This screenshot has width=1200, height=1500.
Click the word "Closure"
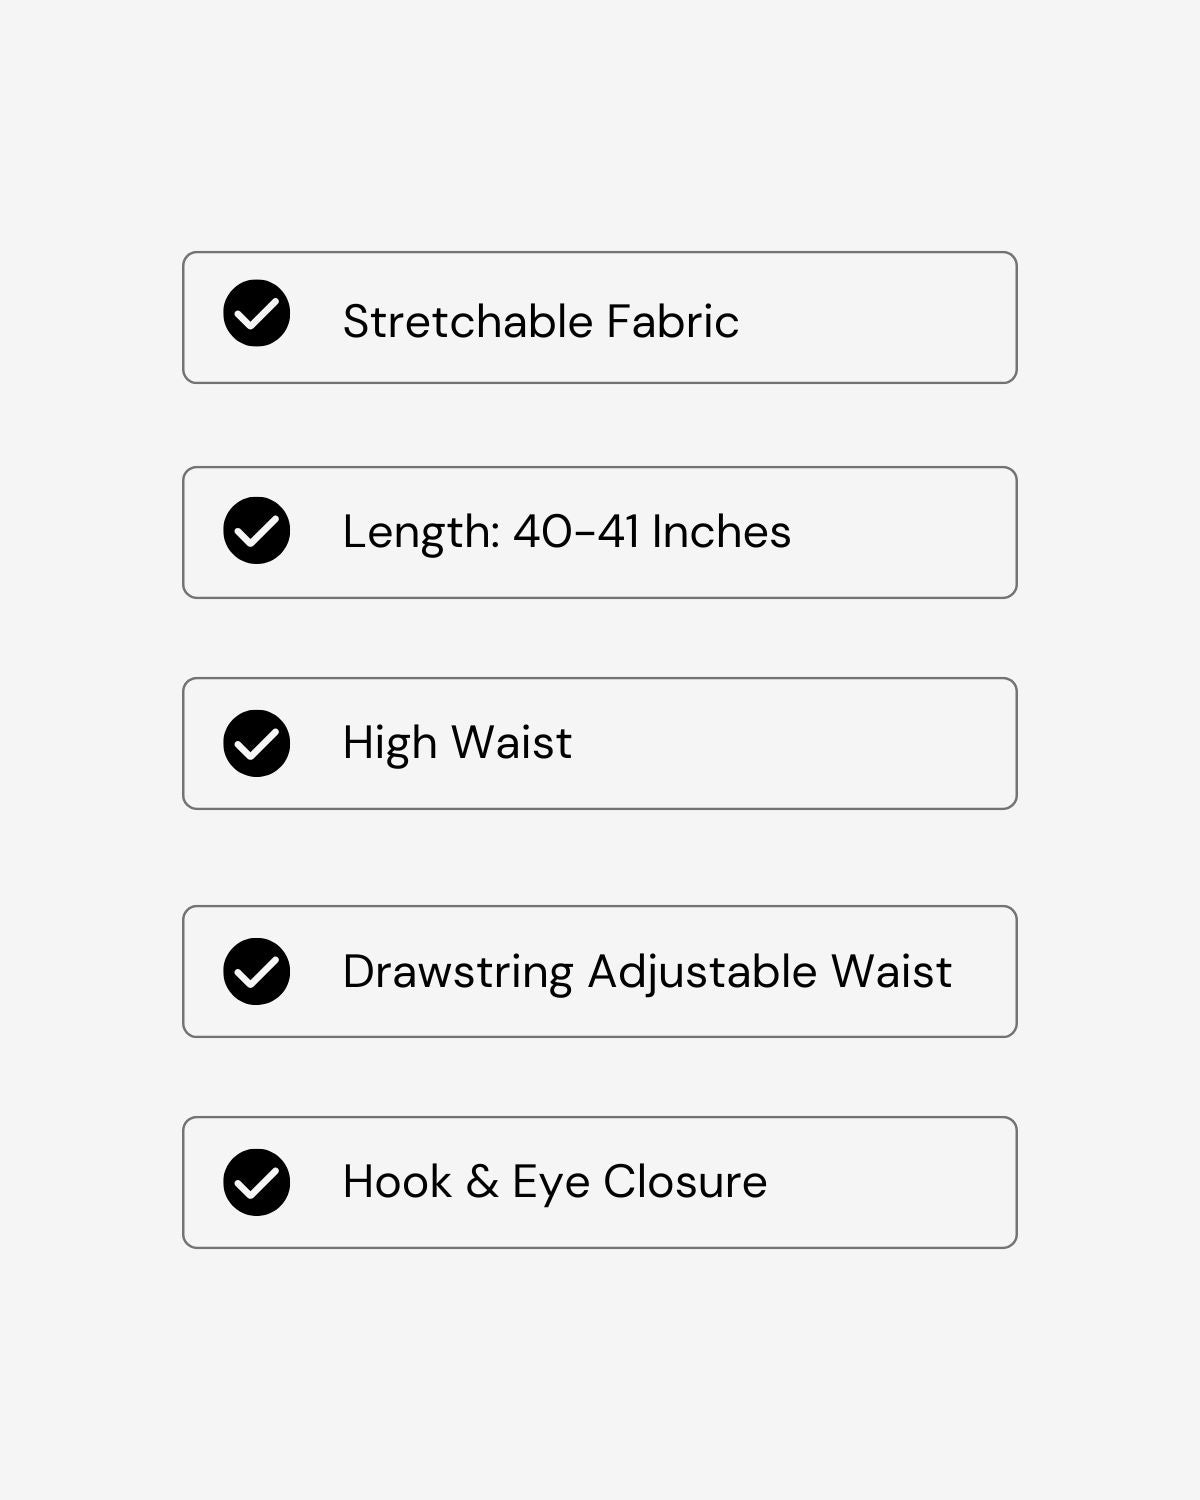click(685, 1182)
